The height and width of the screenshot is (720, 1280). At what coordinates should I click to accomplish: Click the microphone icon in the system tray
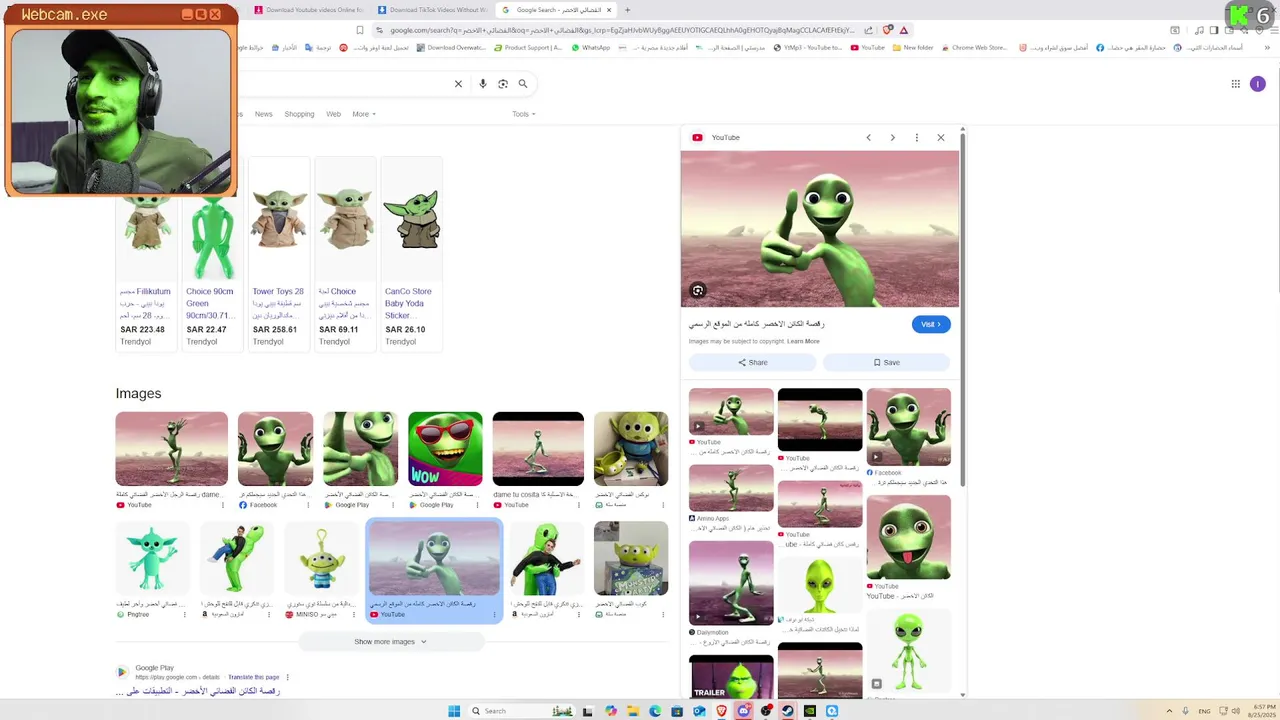pos(1185,711)
